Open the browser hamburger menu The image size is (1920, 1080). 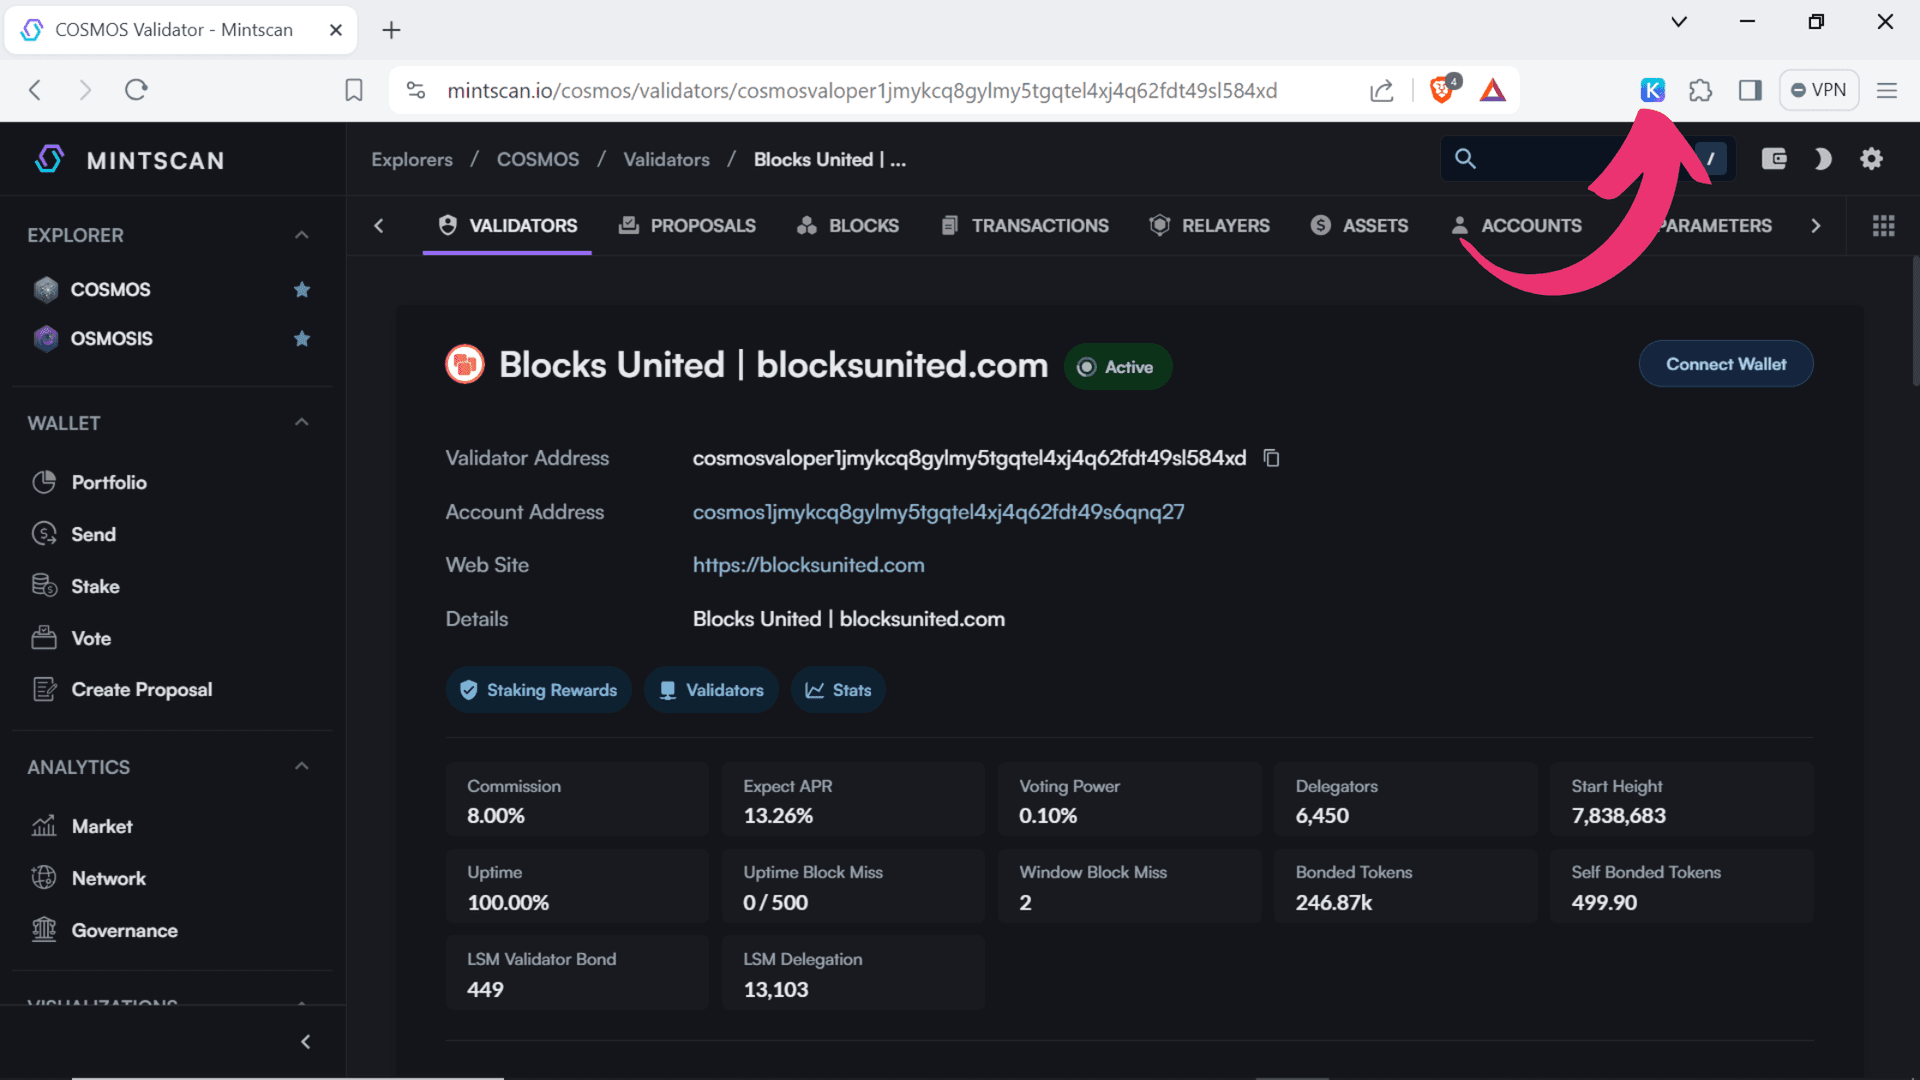point(1887,90)
